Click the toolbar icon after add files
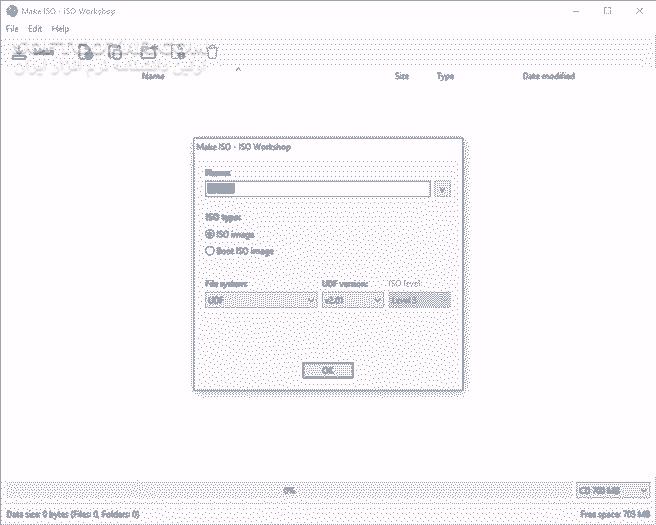The height and width of the screenshot is (525, 656). (115, 52)
